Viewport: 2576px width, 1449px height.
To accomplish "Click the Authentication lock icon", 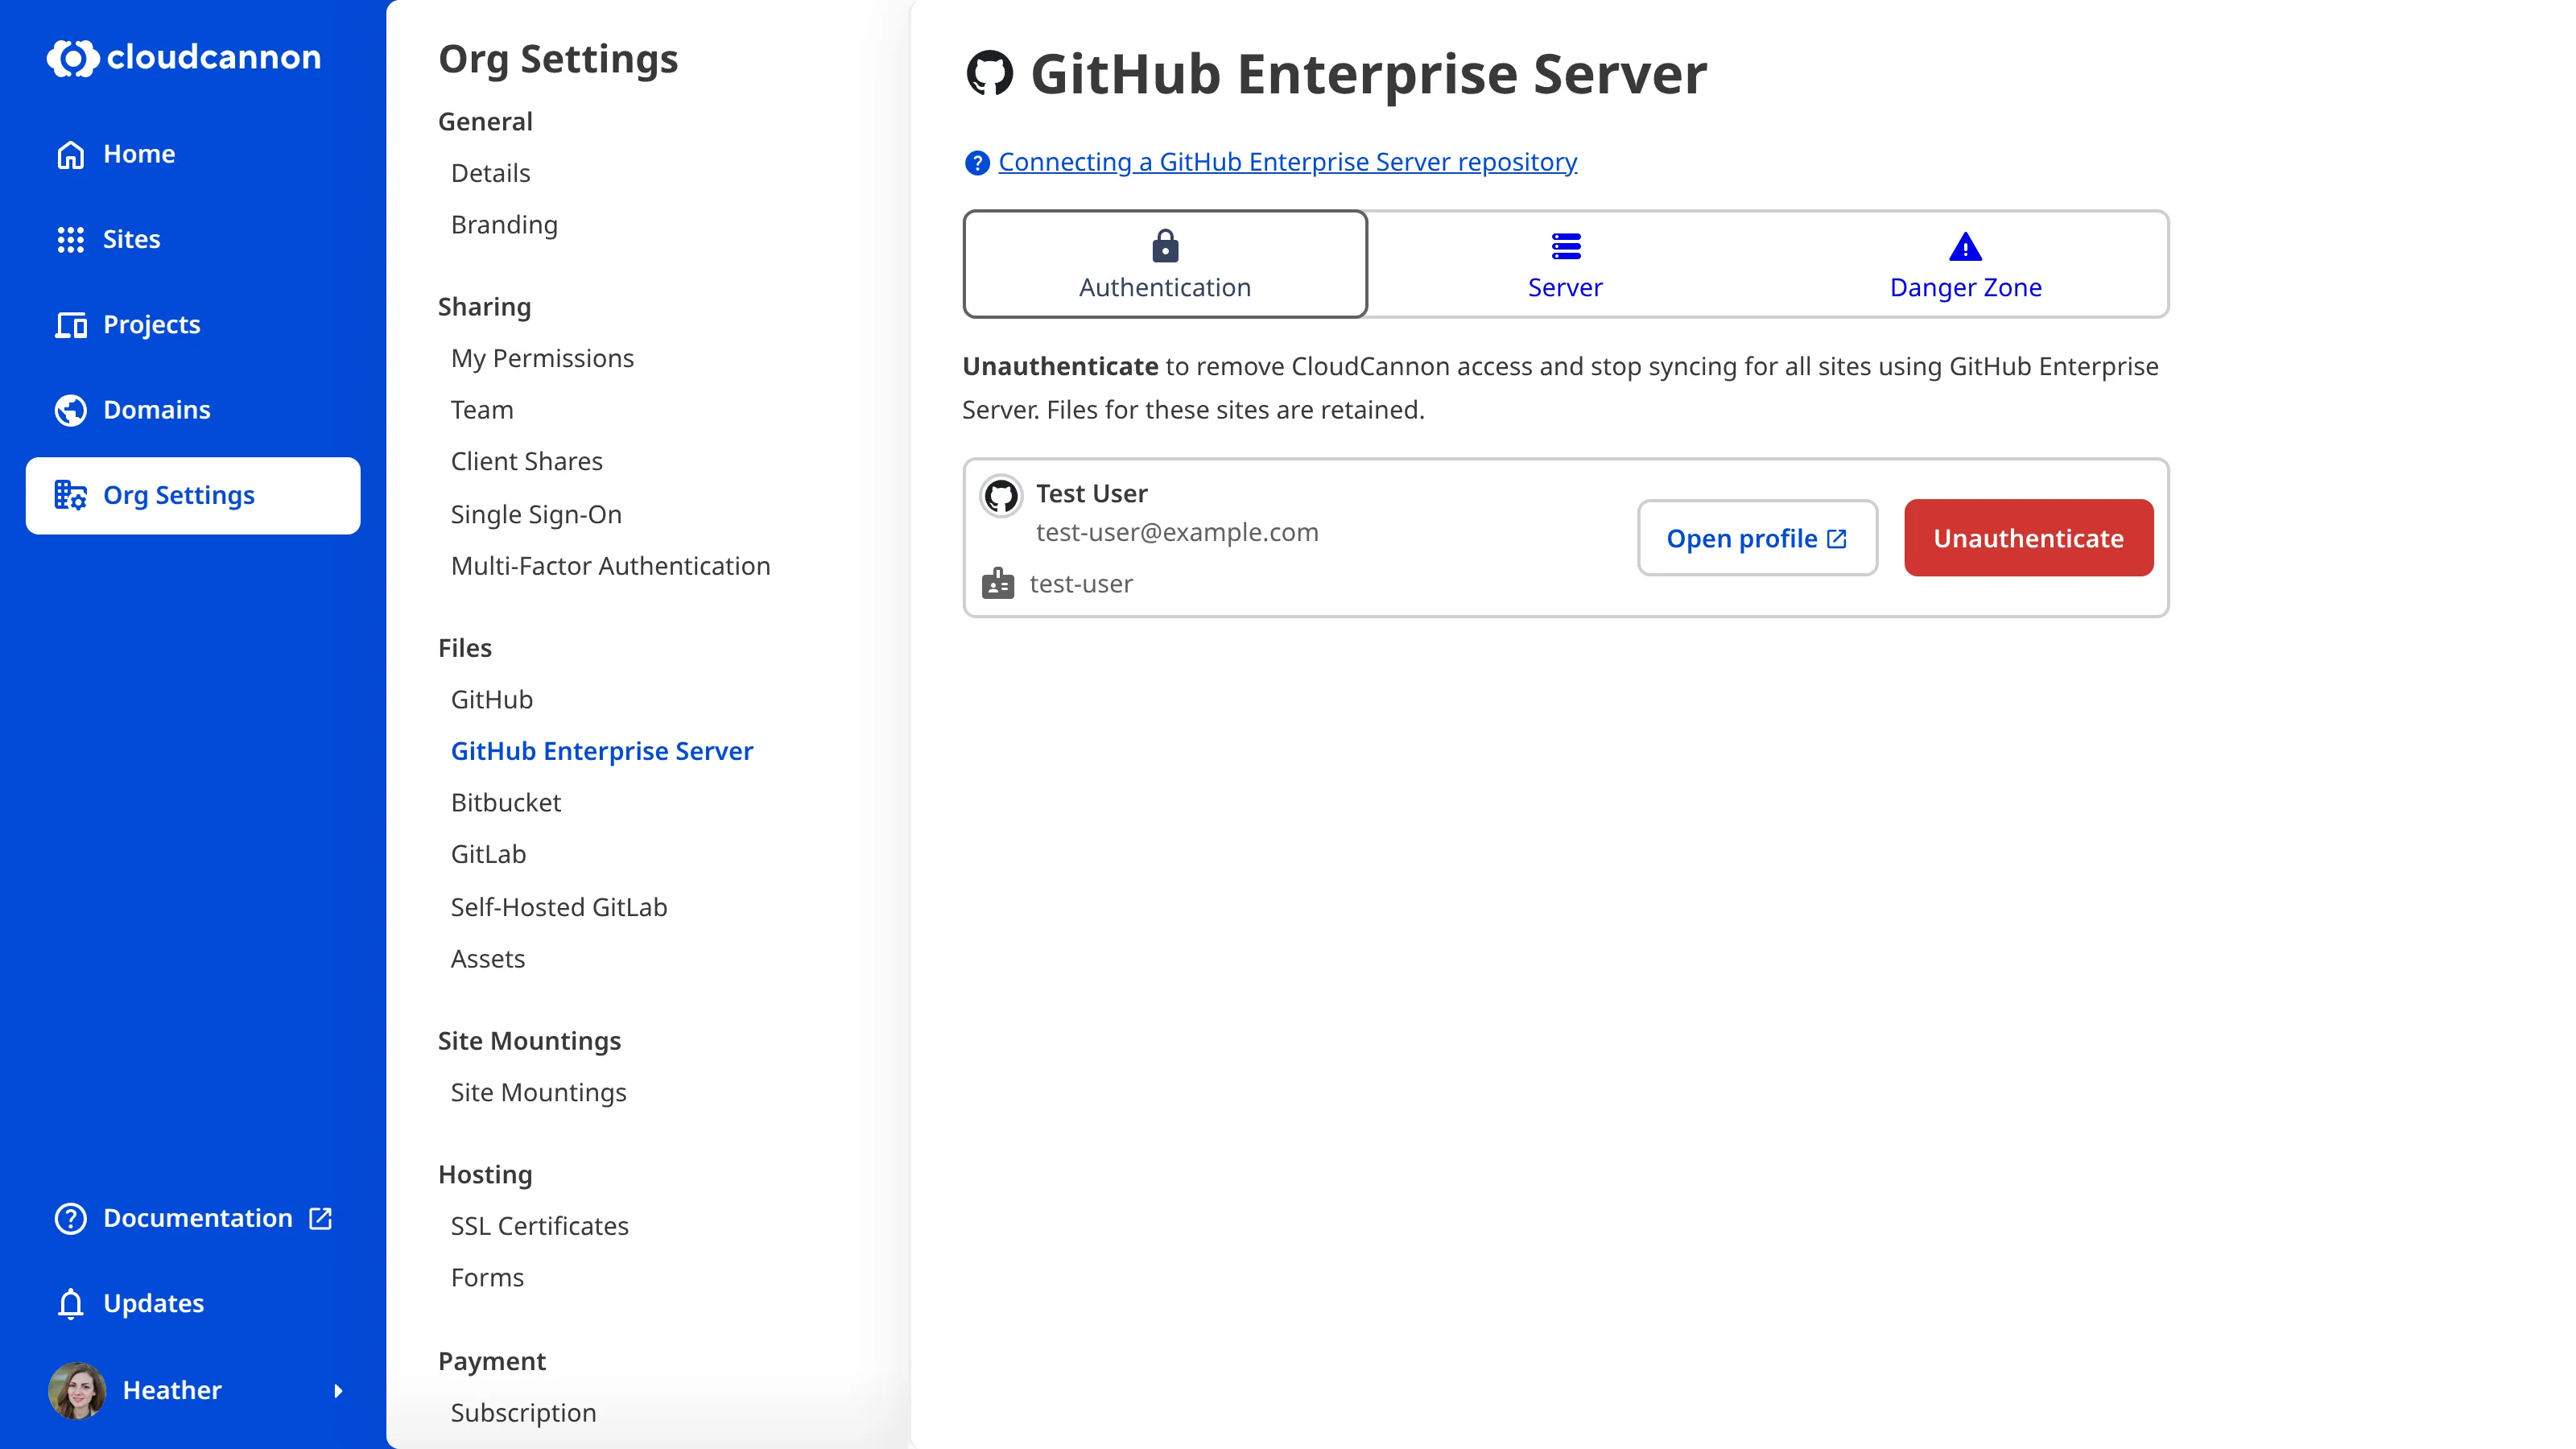I will (1165, 245).
